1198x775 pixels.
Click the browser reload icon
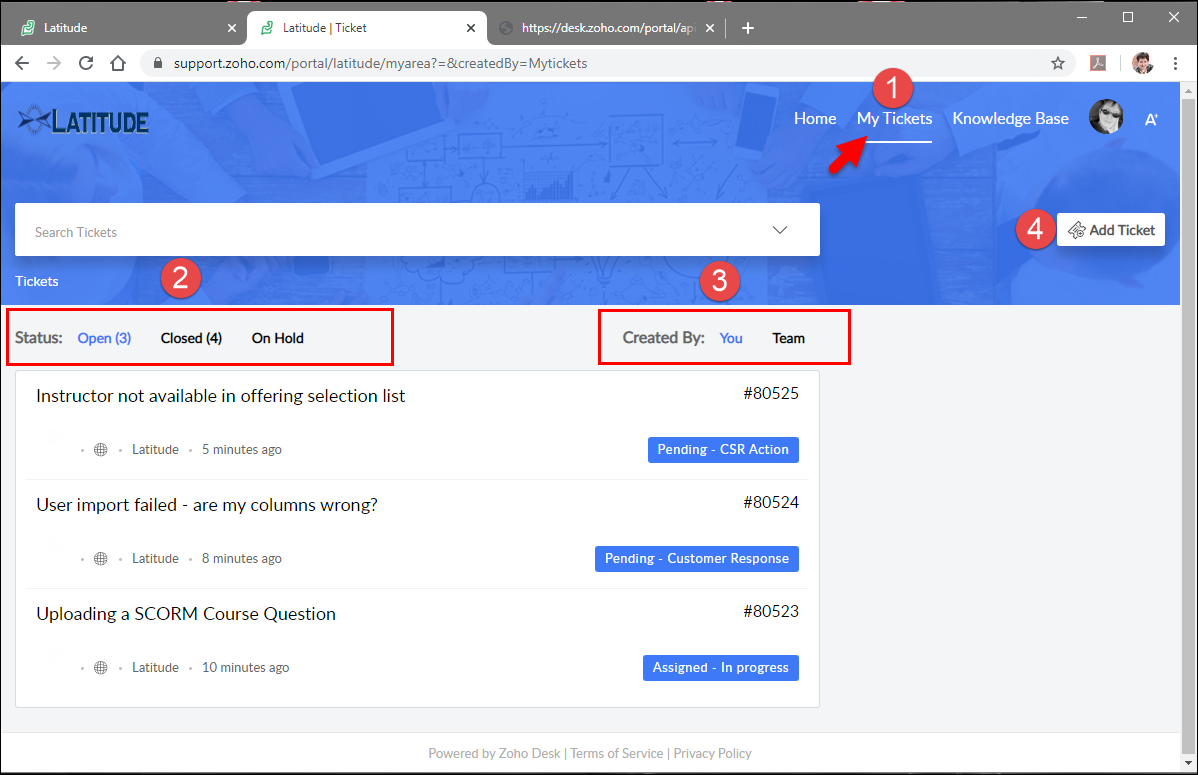click(x=86, y=63)
